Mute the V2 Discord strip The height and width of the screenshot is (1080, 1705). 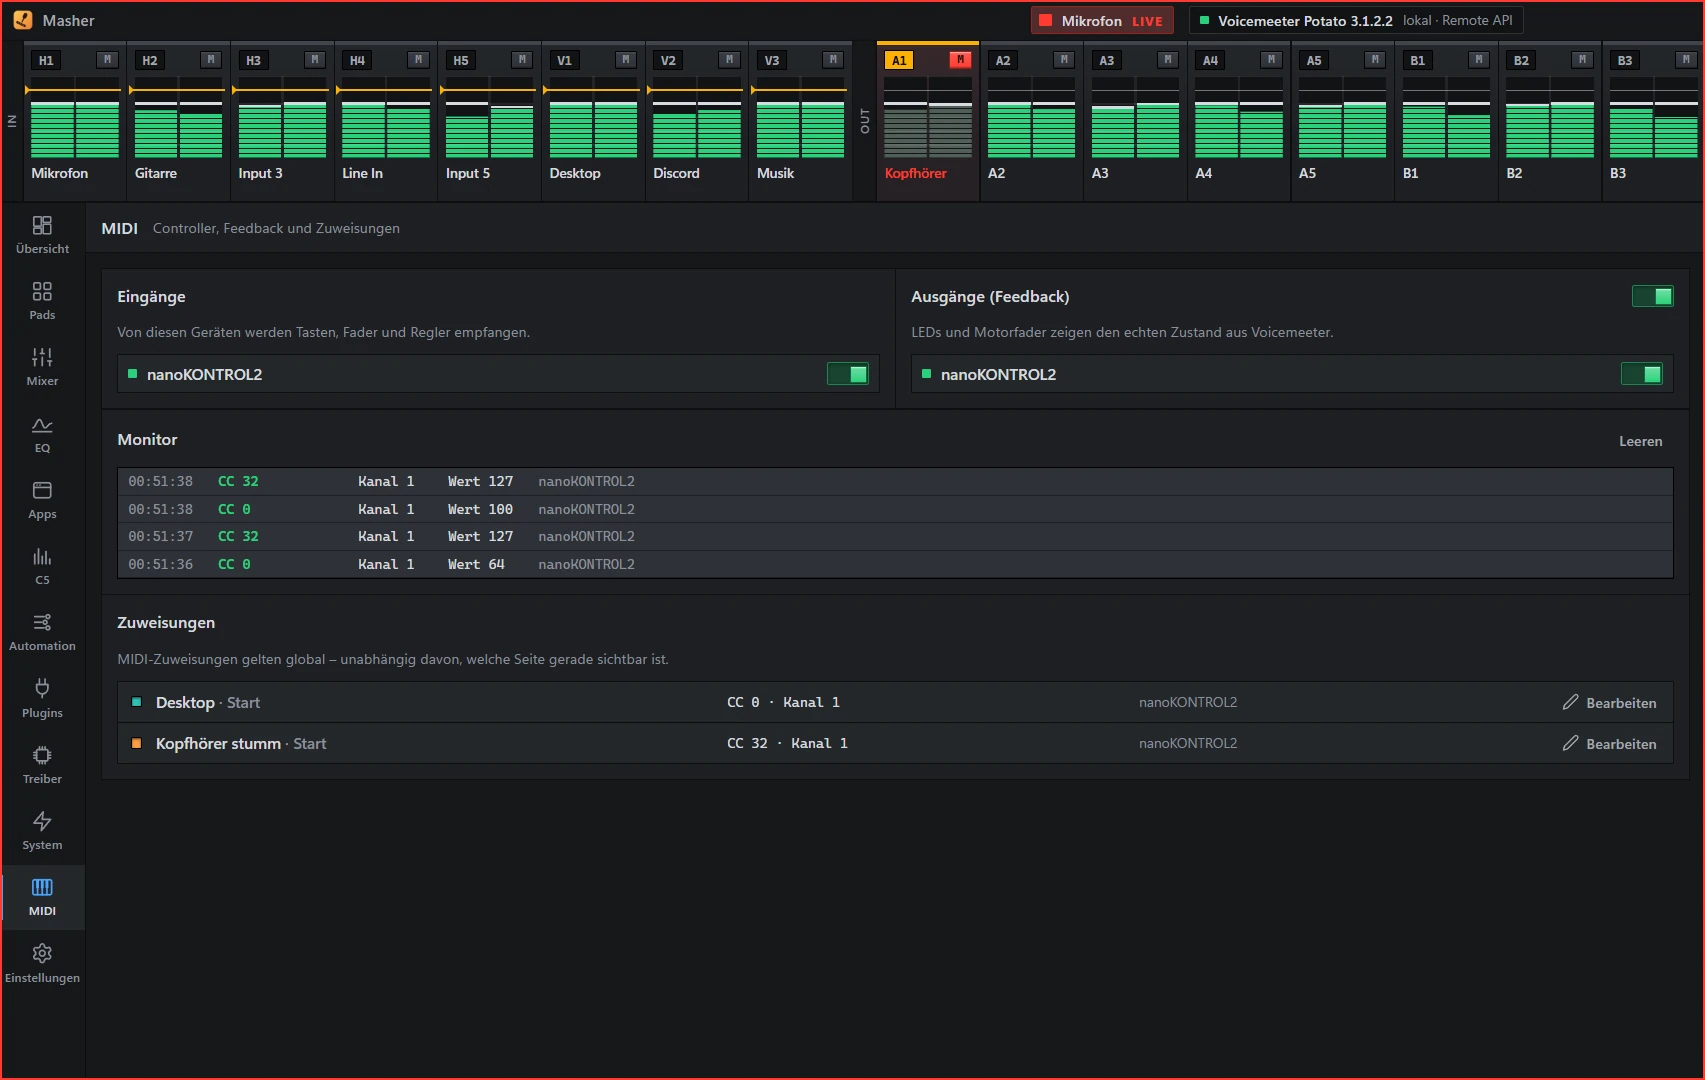(x=729, y=60)
